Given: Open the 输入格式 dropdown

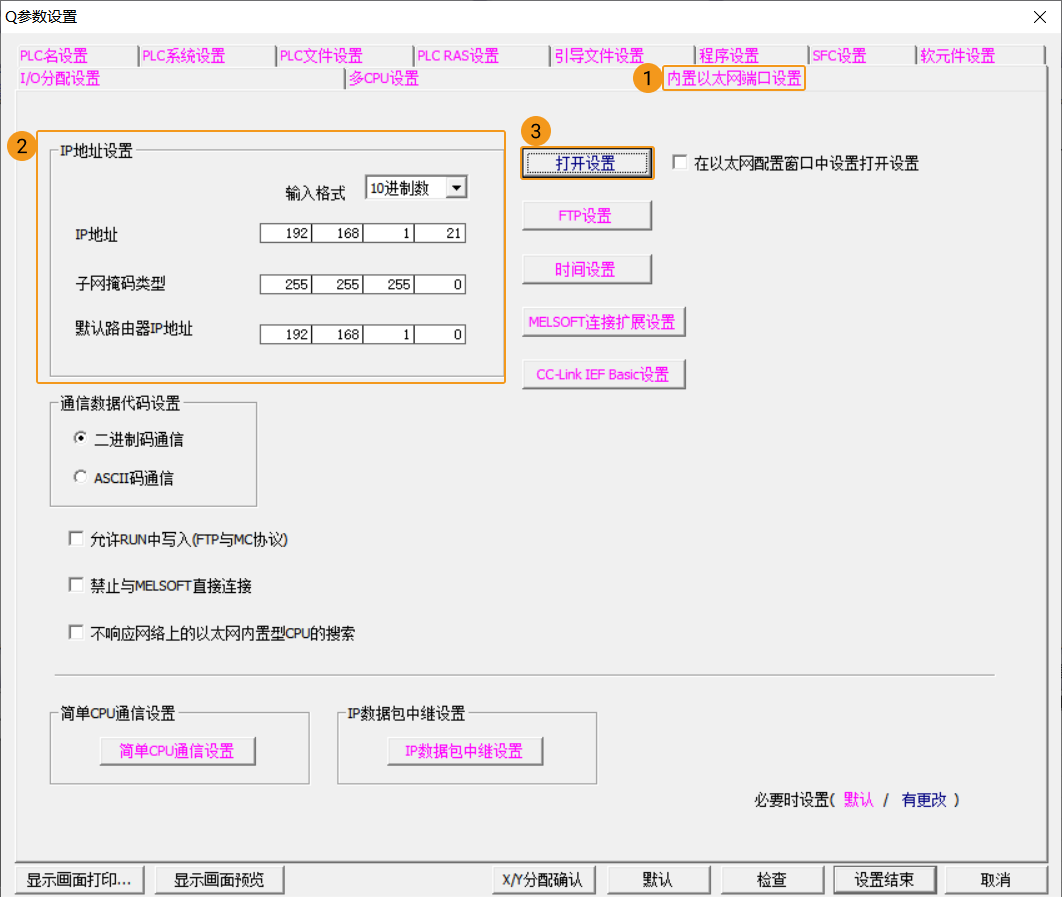Looking at the screenshot, I should click(455, 187).
